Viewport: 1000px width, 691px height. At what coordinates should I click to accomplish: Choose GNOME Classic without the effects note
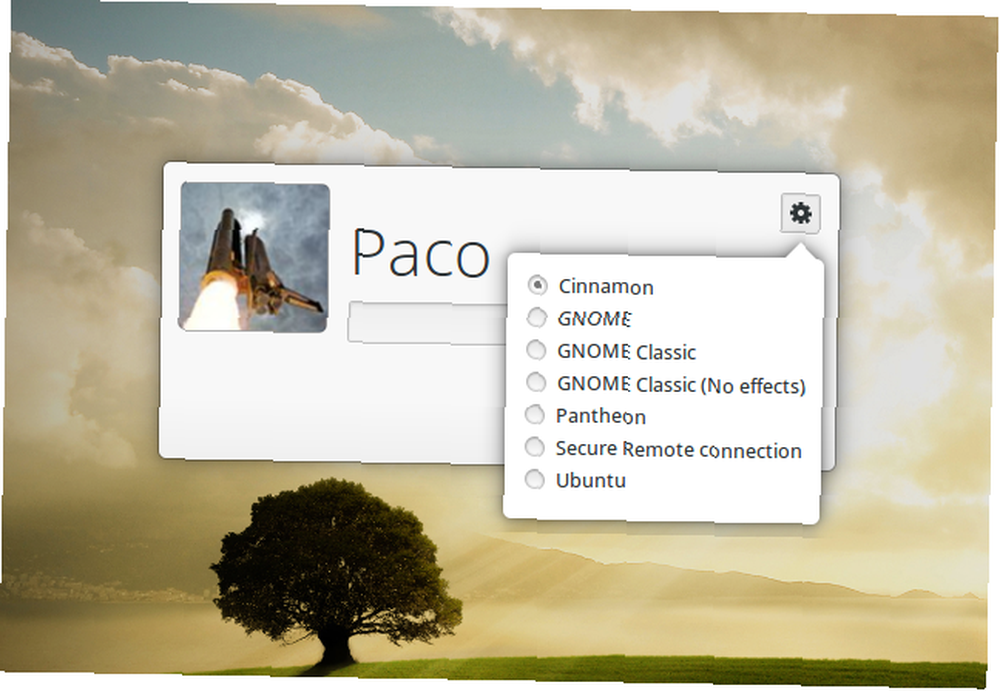536,350
